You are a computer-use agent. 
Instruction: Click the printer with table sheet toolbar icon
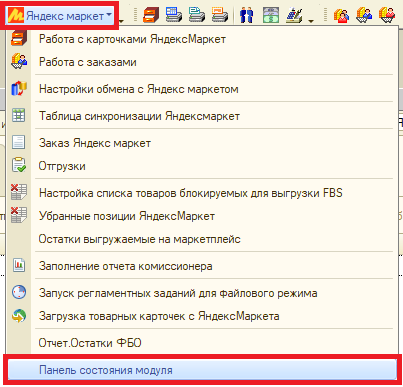(174, 15)
